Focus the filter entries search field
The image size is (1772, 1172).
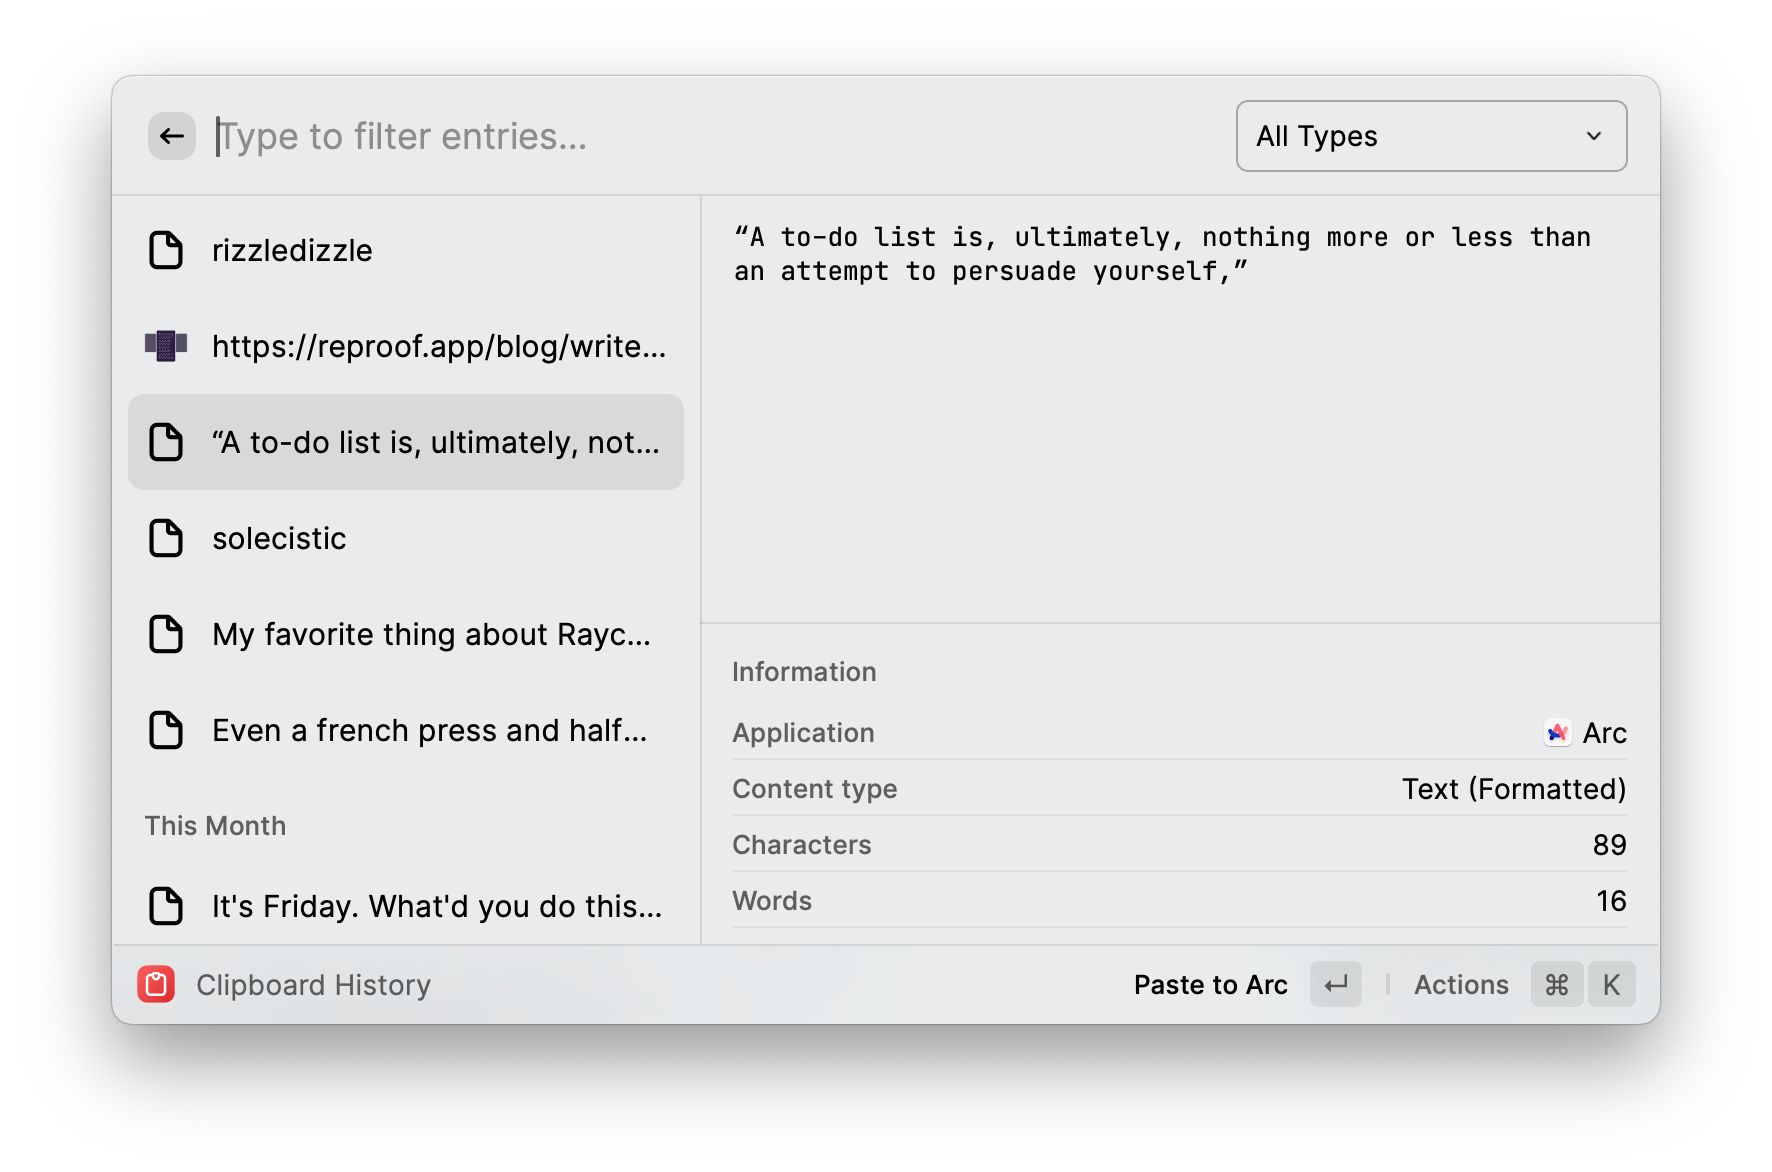click(x=700, y=136)
